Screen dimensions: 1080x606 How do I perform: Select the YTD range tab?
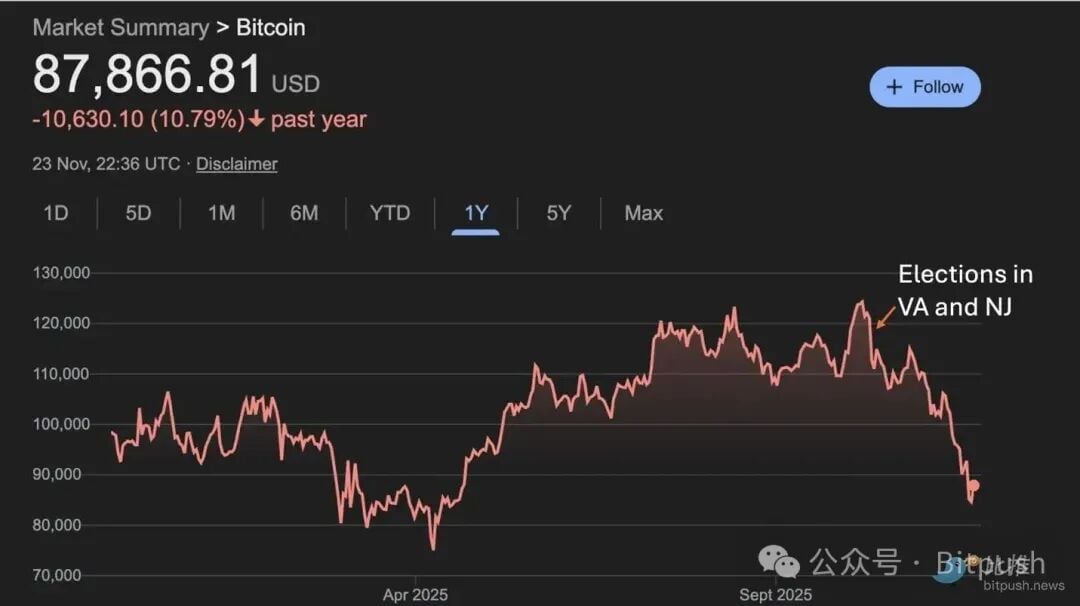coord(390,213)
